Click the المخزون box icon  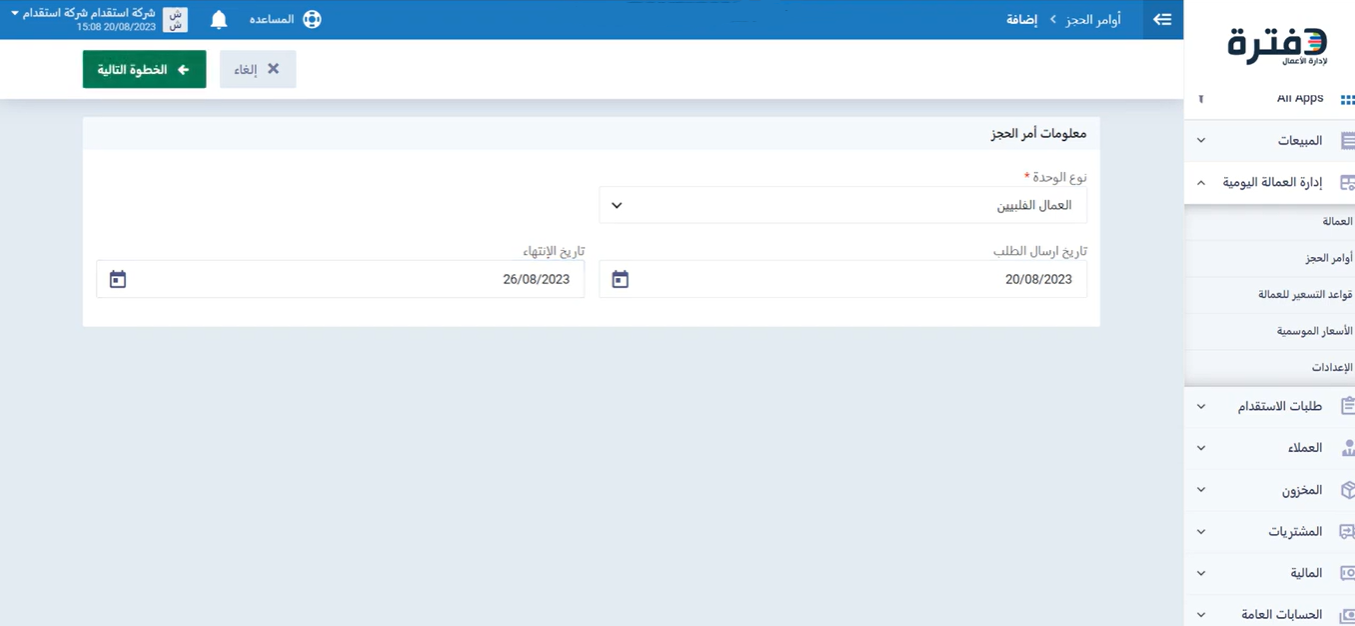click(1347, 490)
